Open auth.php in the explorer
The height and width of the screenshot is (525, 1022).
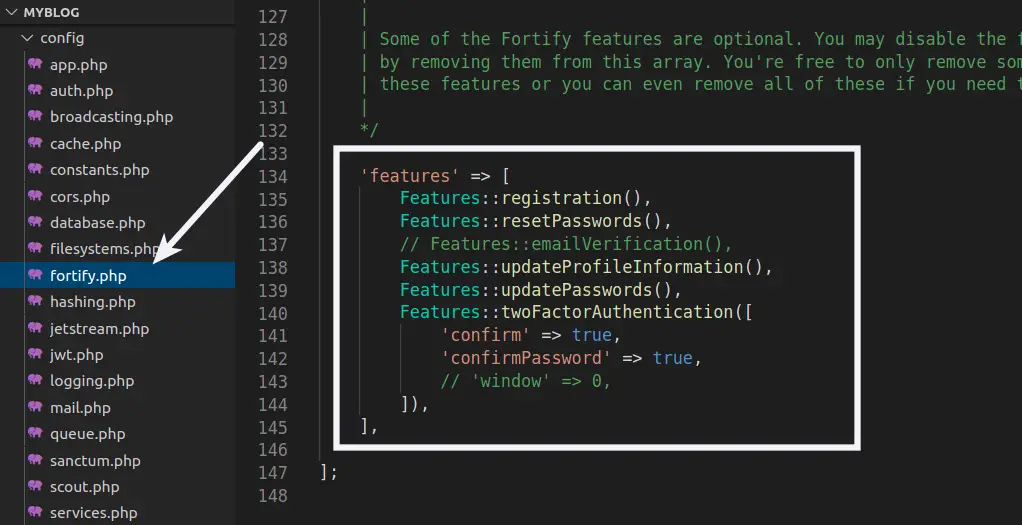pyautogui.click(x=81, y=91)
